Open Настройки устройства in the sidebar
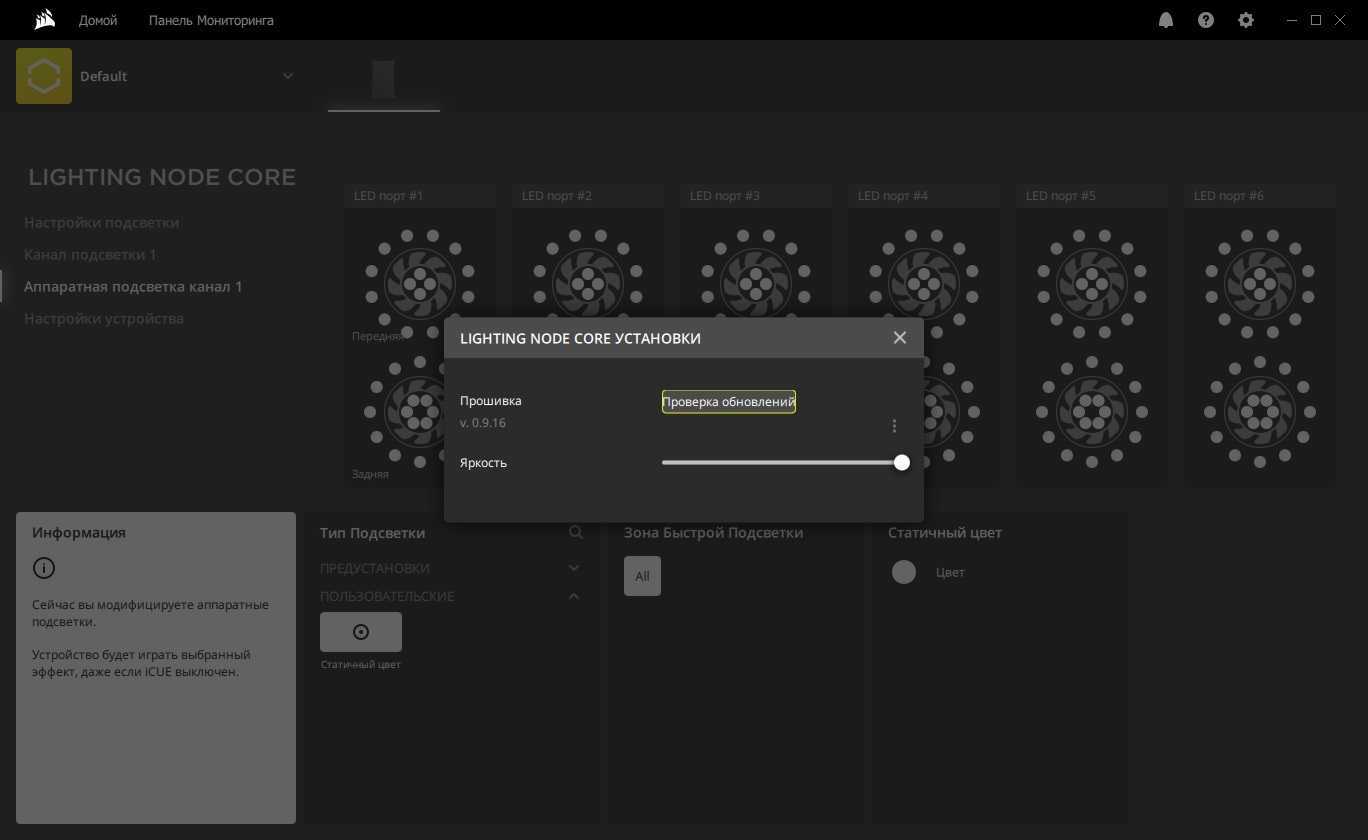 tap(104, 318)
